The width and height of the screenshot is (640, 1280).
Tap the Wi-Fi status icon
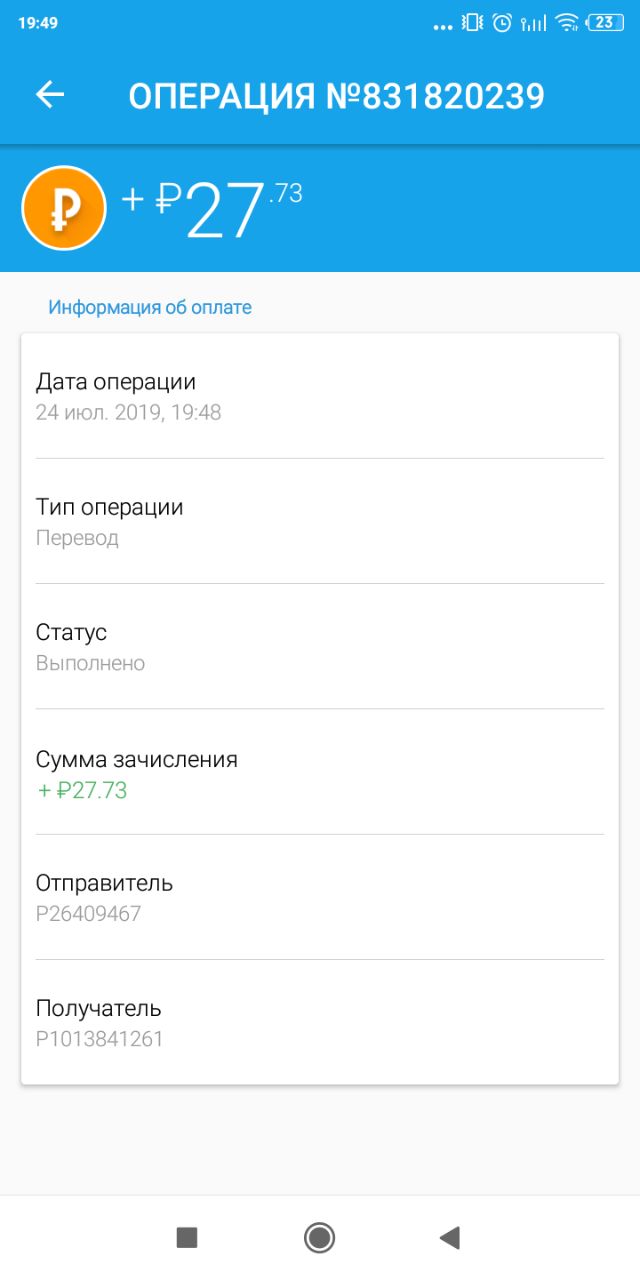coord(567,22)
